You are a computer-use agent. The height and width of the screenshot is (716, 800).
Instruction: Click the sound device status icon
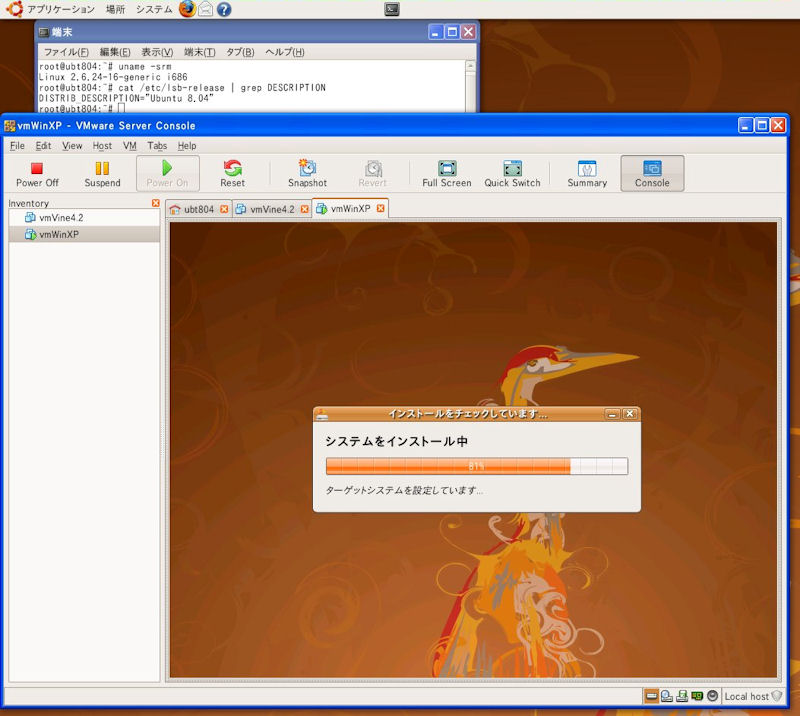coord(713,696)
